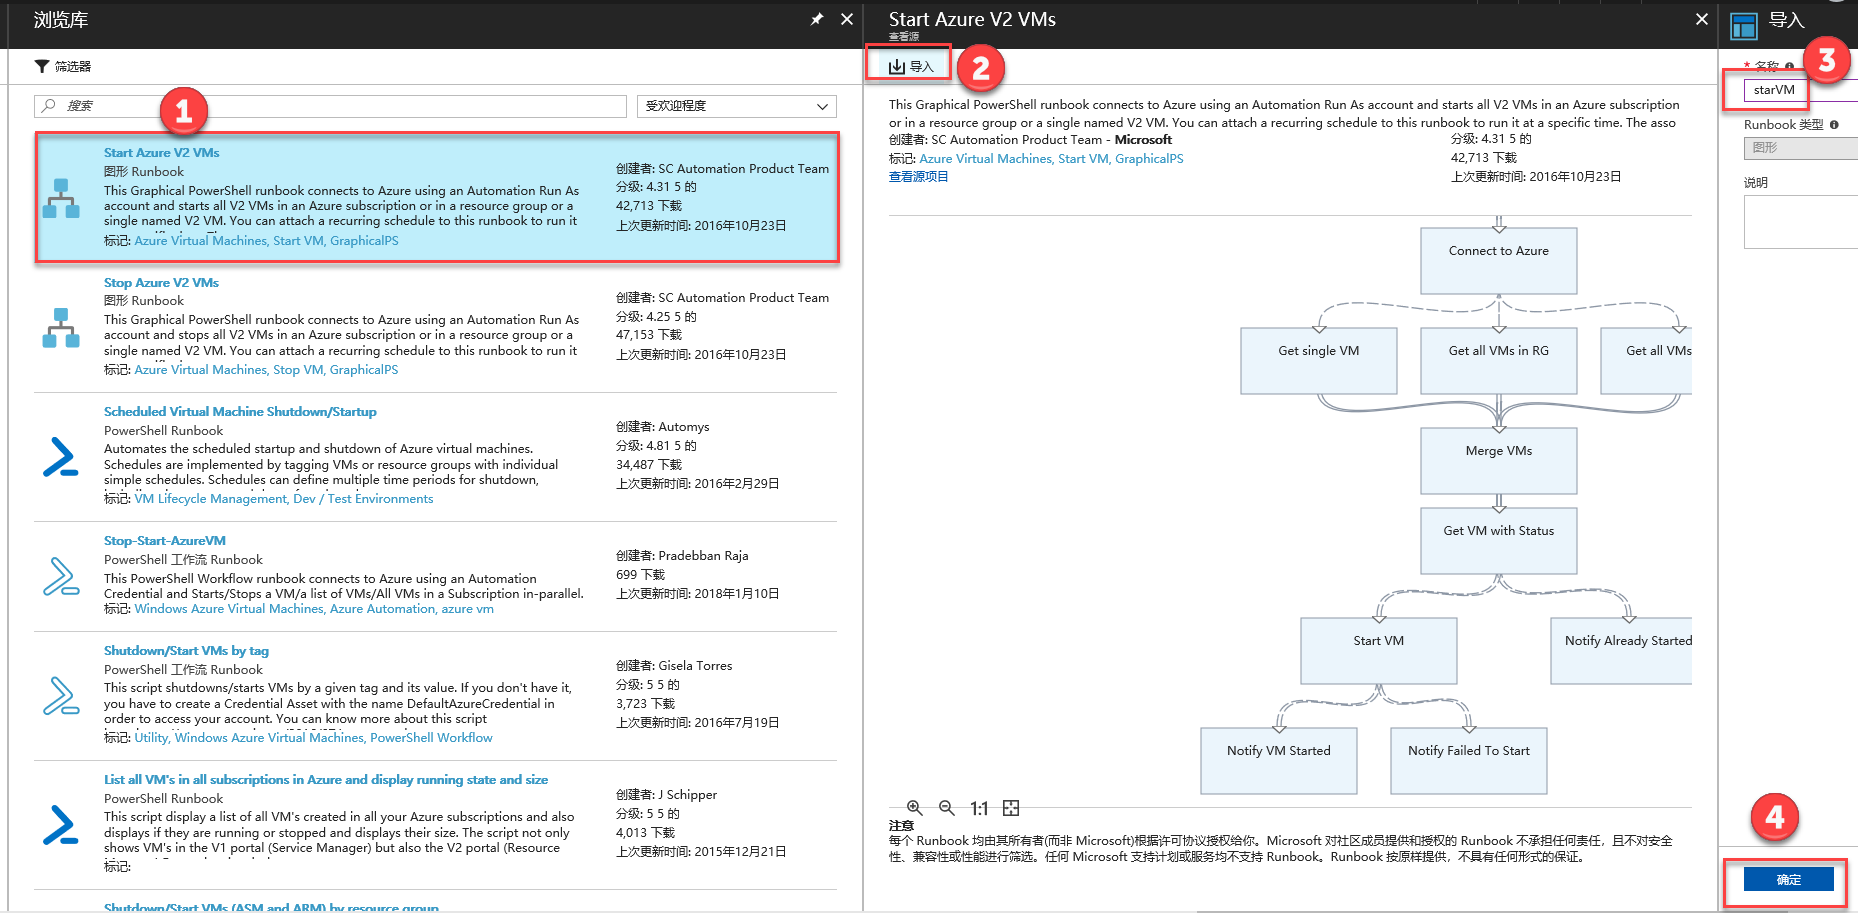Click the PowerShell icon for List all VM's runbook
The height and width of the screenshot is (913, 1858).
click(x=61, y=824)
